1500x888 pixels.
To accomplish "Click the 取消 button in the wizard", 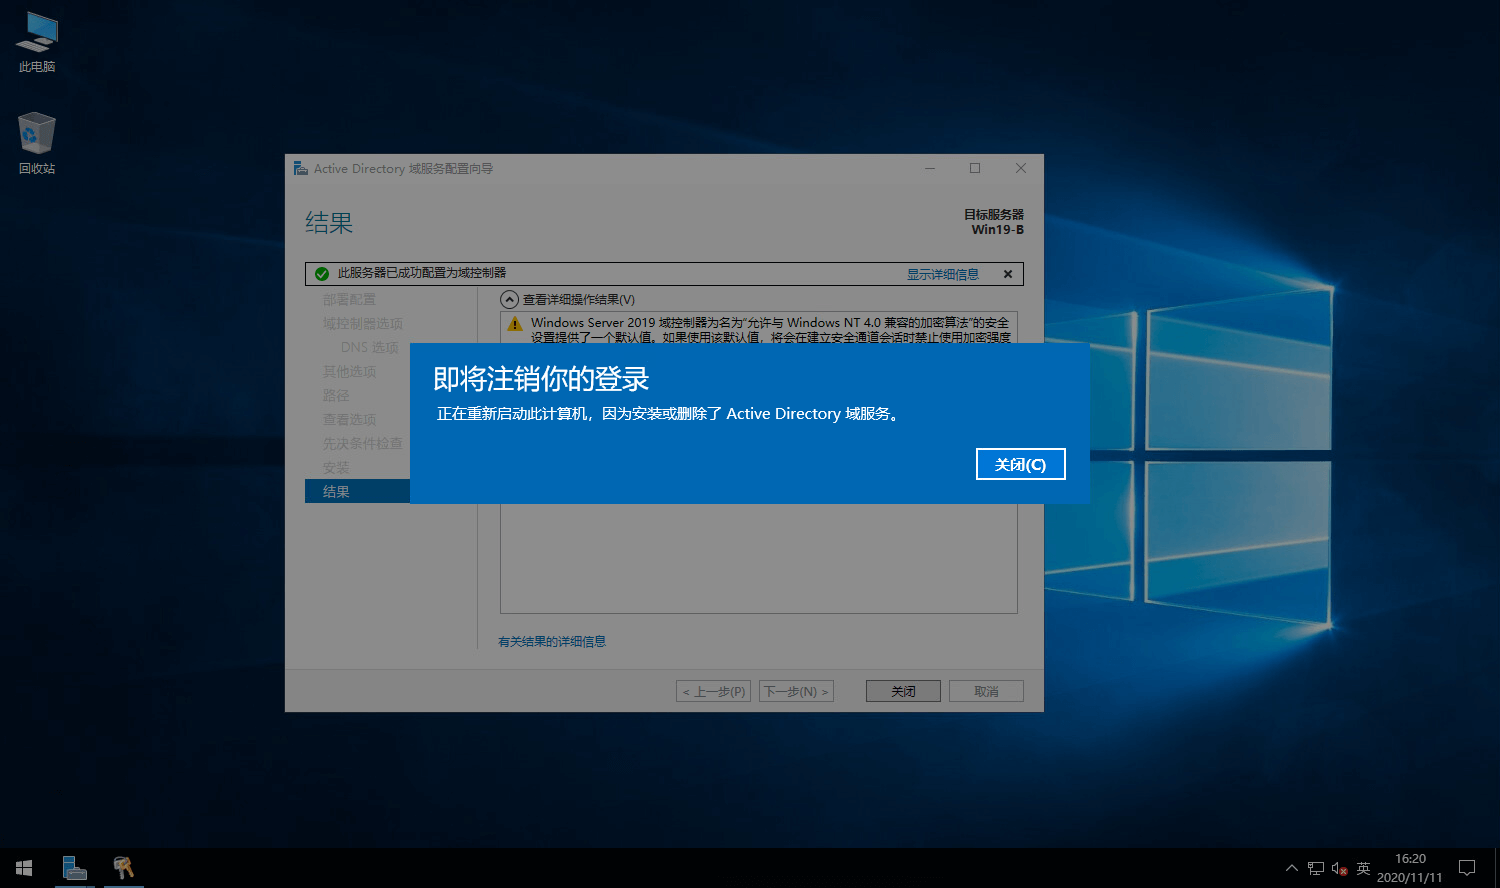I will pos(986,691).
